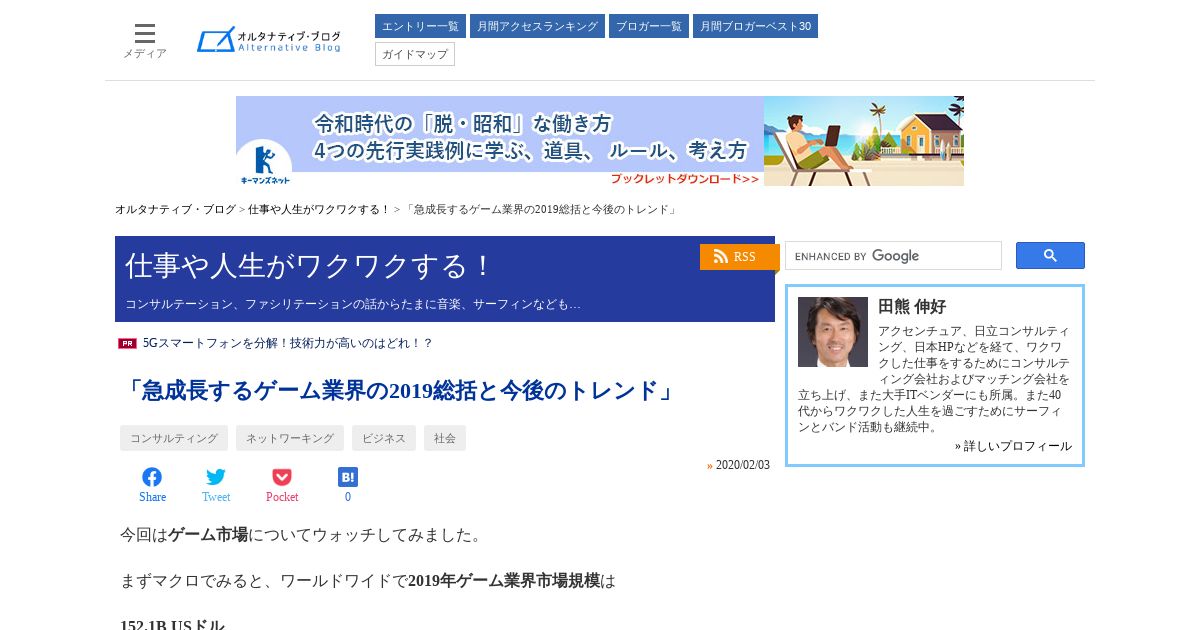Click the date 2020/02/03
Image resolution: width=1200 pixels, height=630 pixels.
pyautogui.click(x=743, y=465)
